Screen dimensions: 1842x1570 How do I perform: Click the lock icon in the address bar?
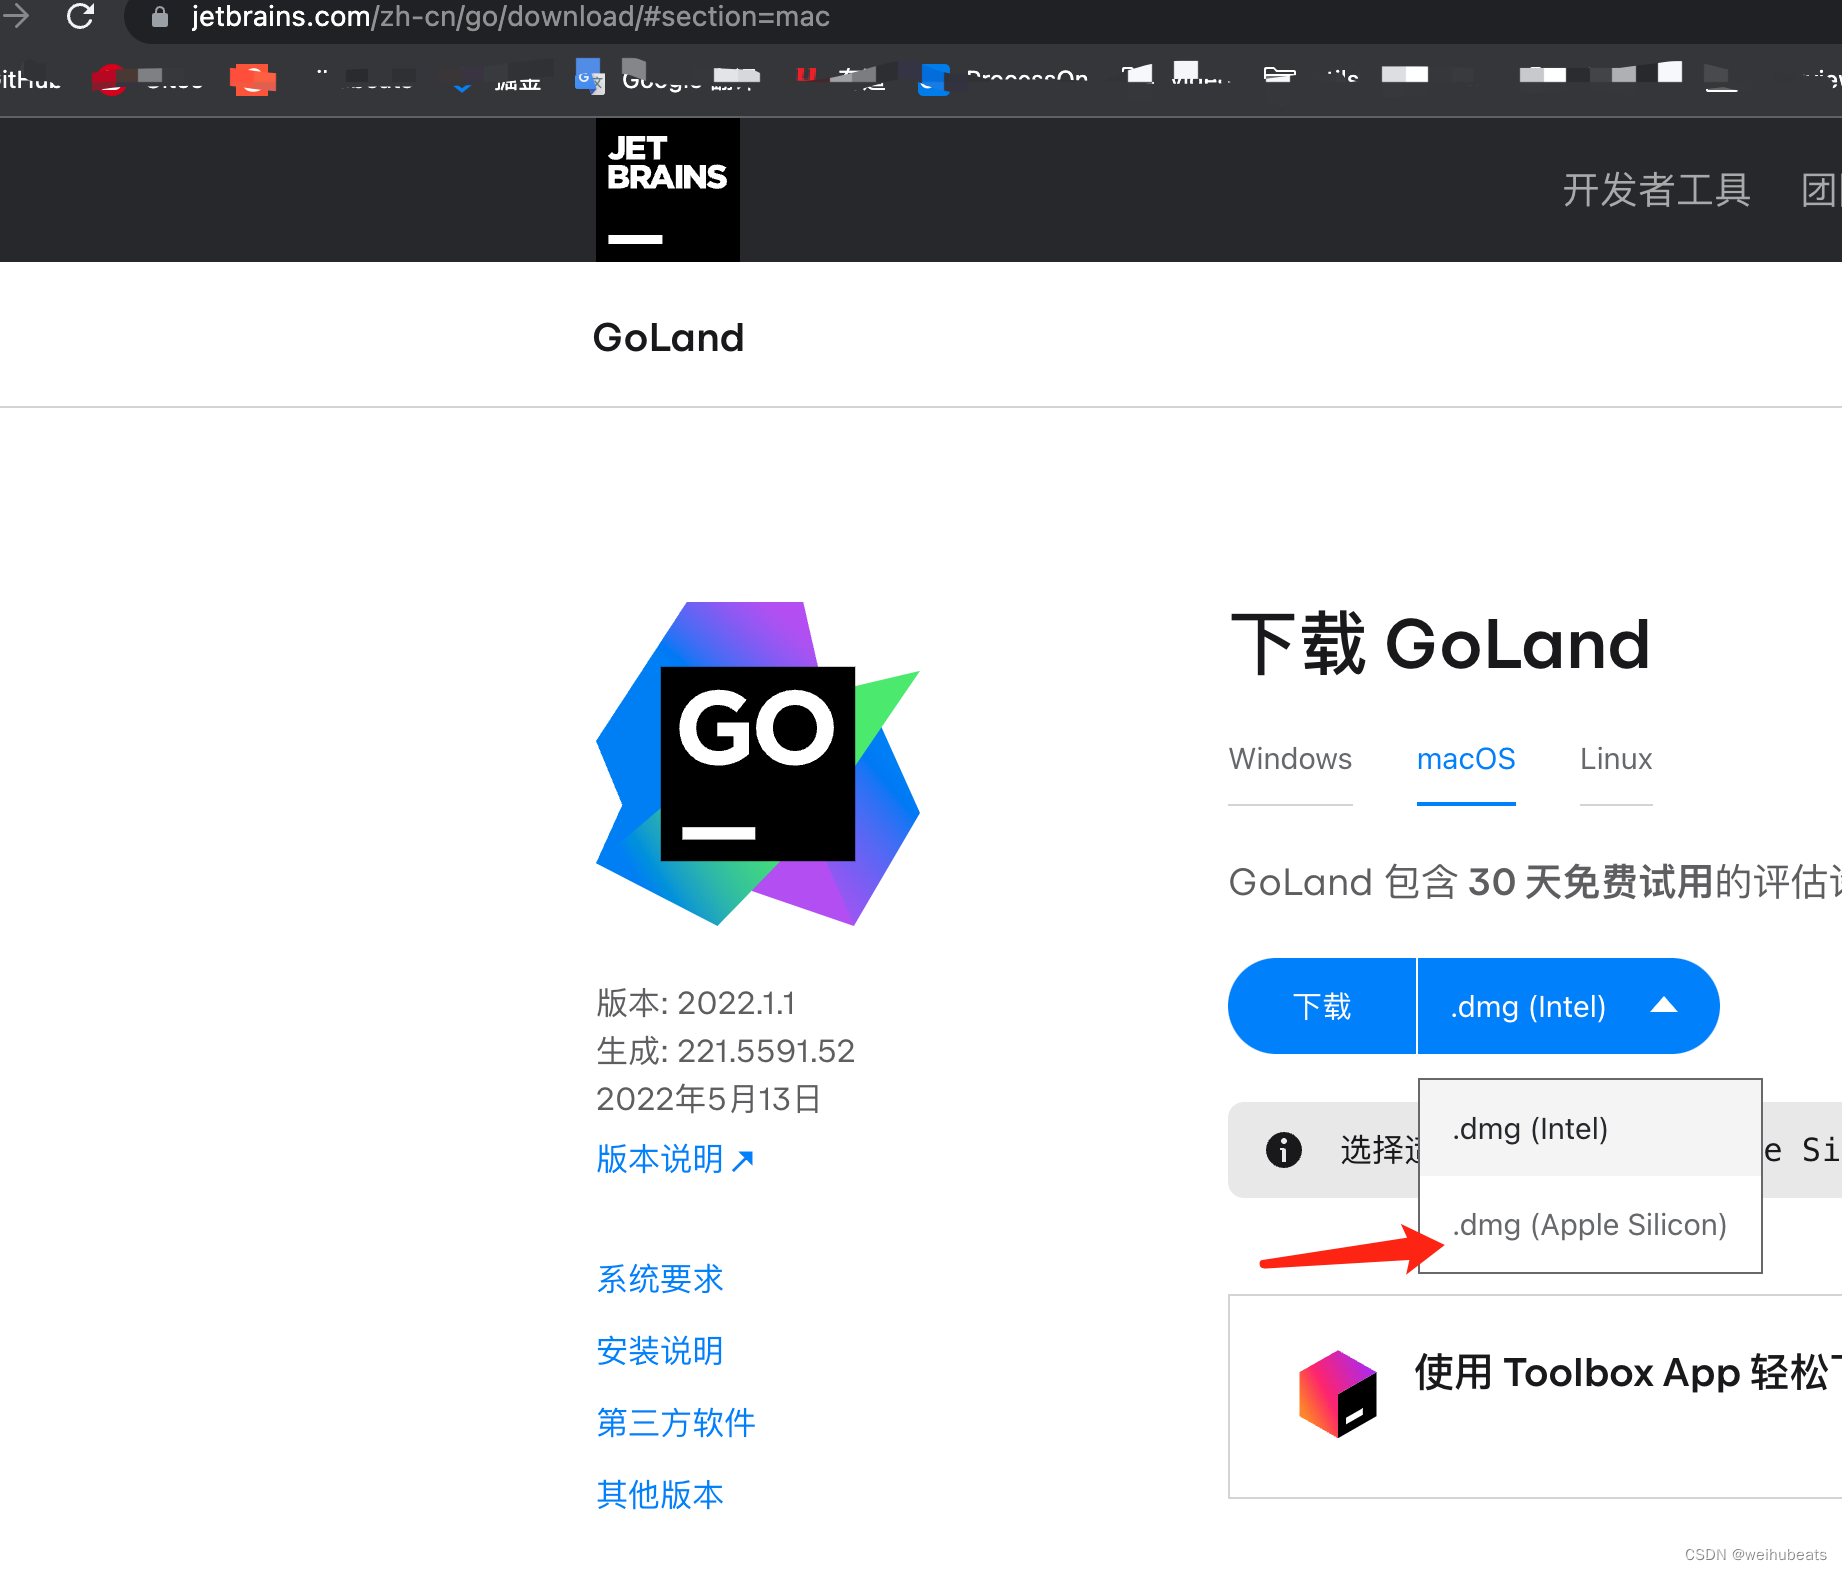point(159,17)
